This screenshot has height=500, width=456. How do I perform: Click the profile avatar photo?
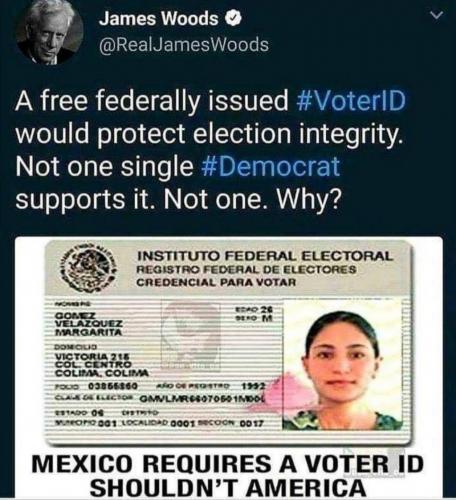click(50, 32)
